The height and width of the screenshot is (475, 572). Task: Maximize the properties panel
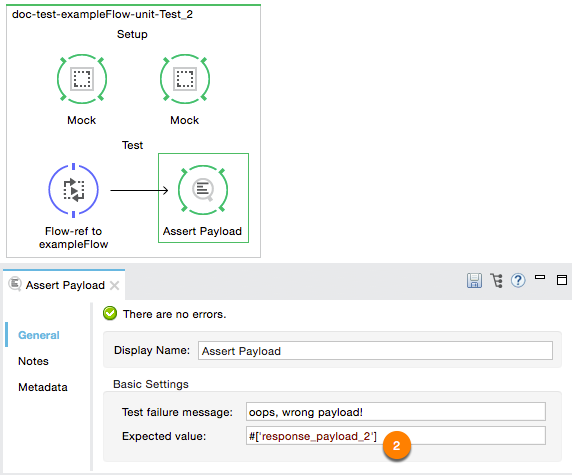tap(562, 280)
